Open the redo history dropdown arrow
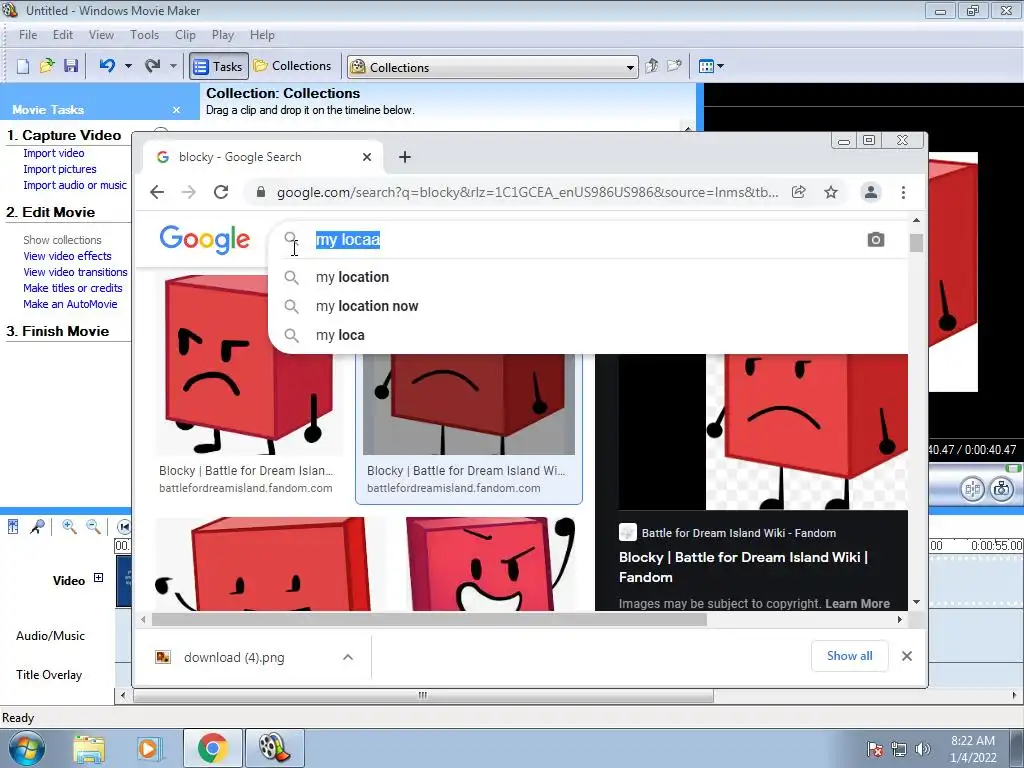 [173, 66]
